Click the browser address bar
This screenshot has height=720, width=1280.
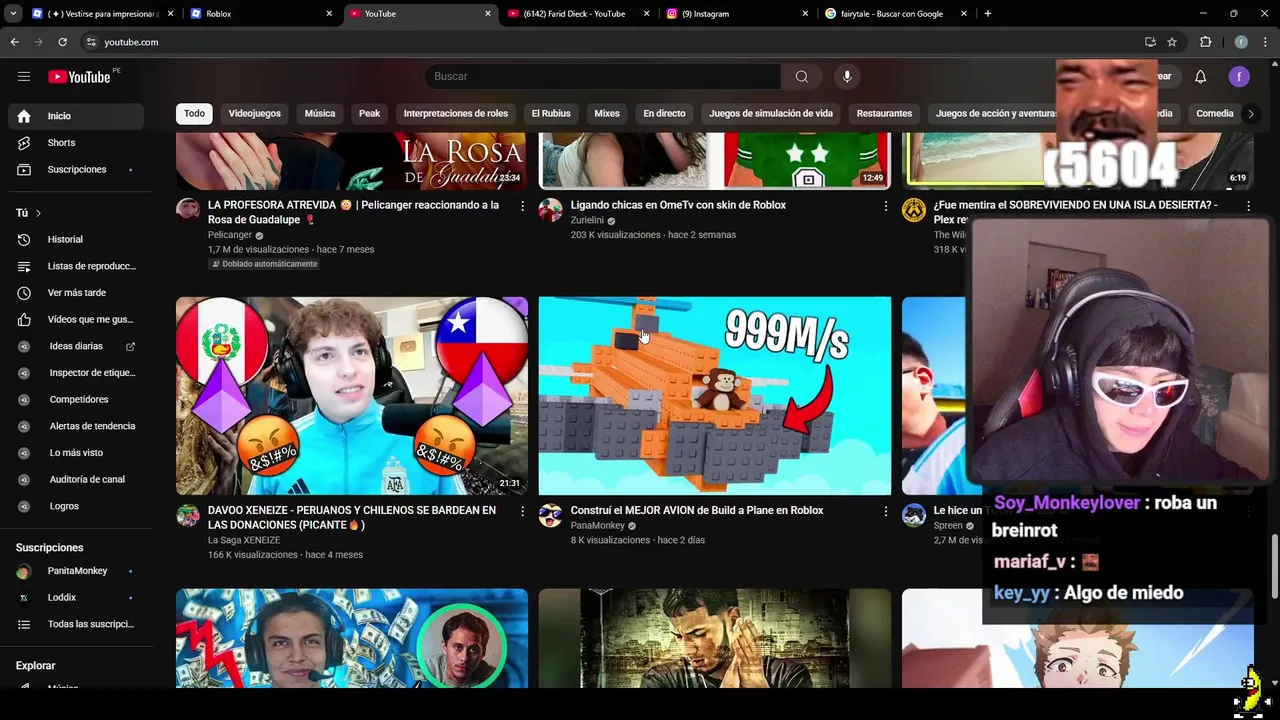pos(610,42)
